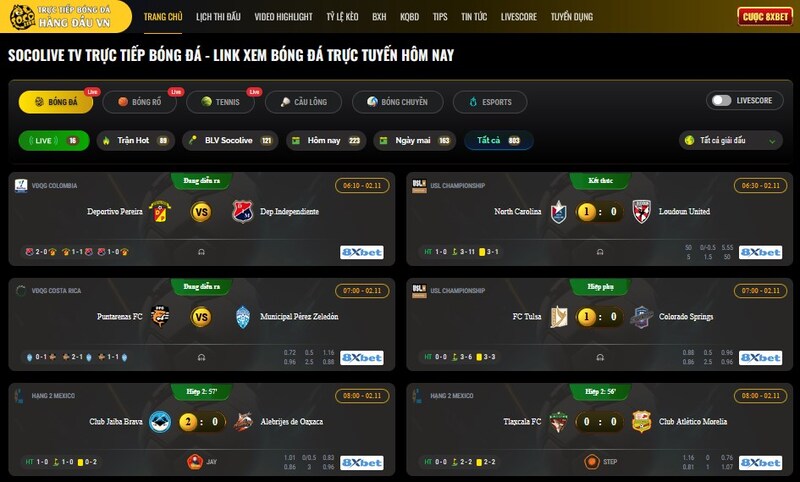Expand the Tất cả giải đấu dropdown
800x482 pixels.
pos(731,140)
